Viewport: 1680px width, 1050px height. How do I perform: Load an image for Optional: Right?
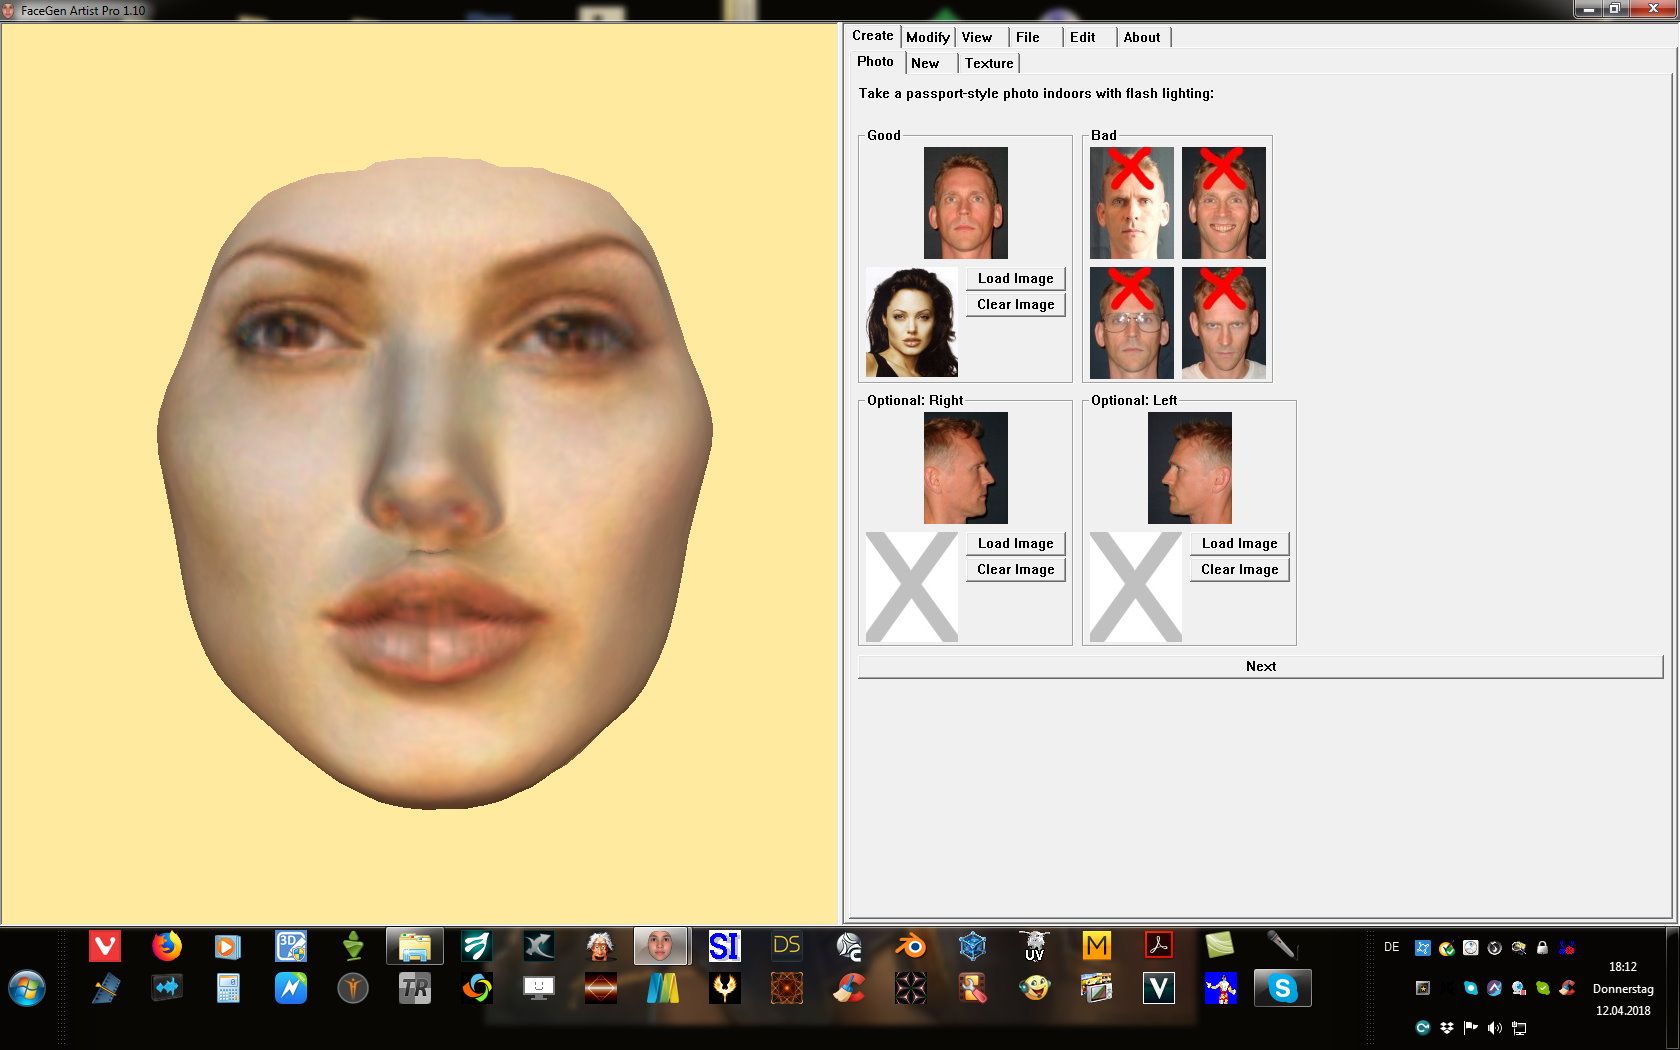click(1015, 543)
